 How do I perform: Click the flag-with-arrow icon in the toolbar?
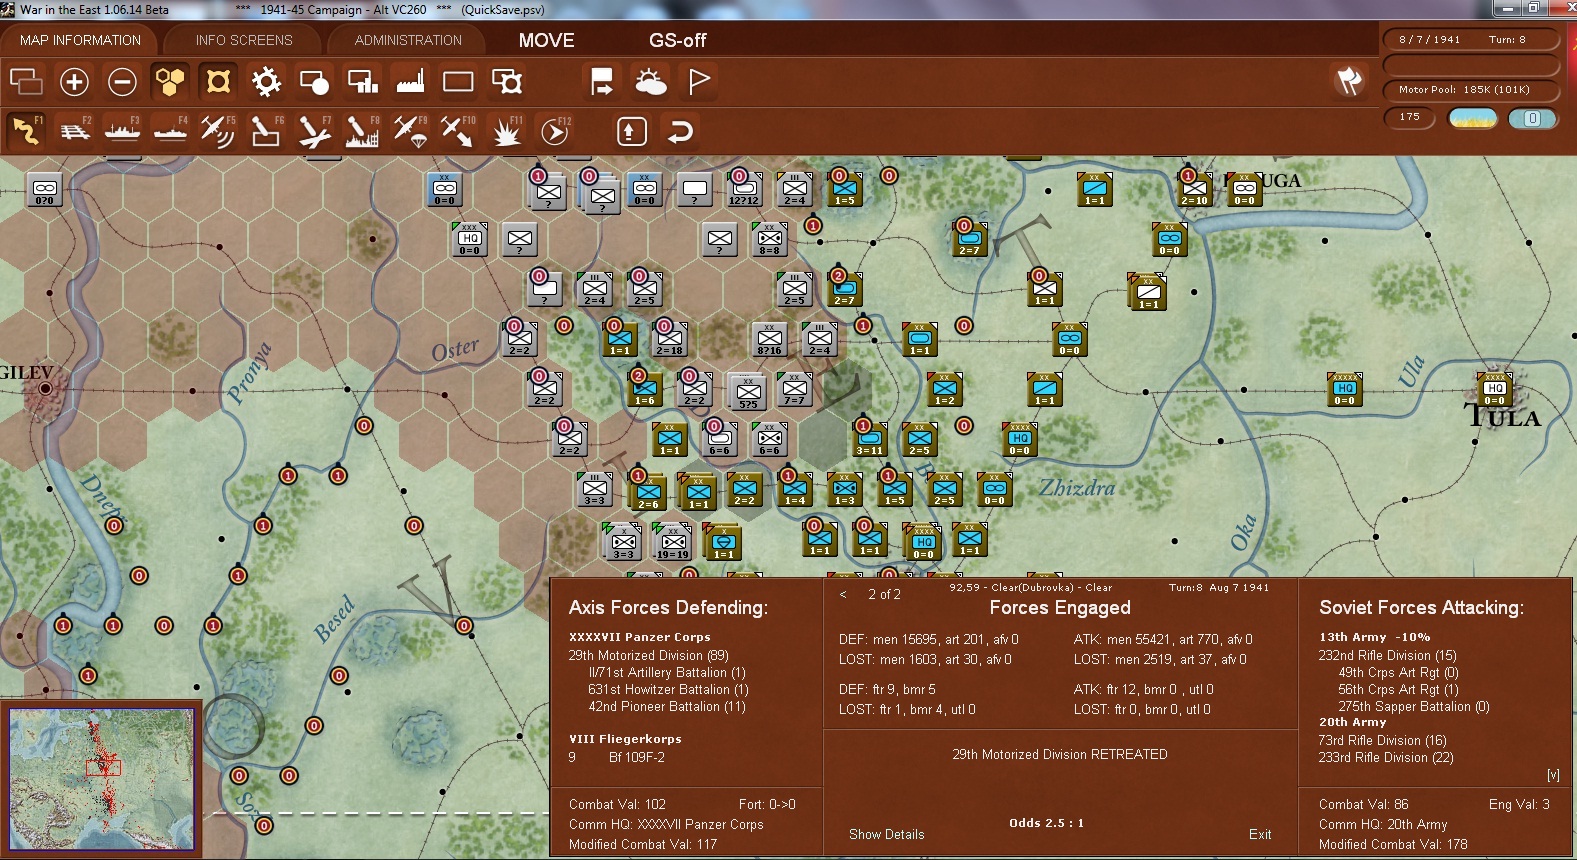click(x=602, y=81)
